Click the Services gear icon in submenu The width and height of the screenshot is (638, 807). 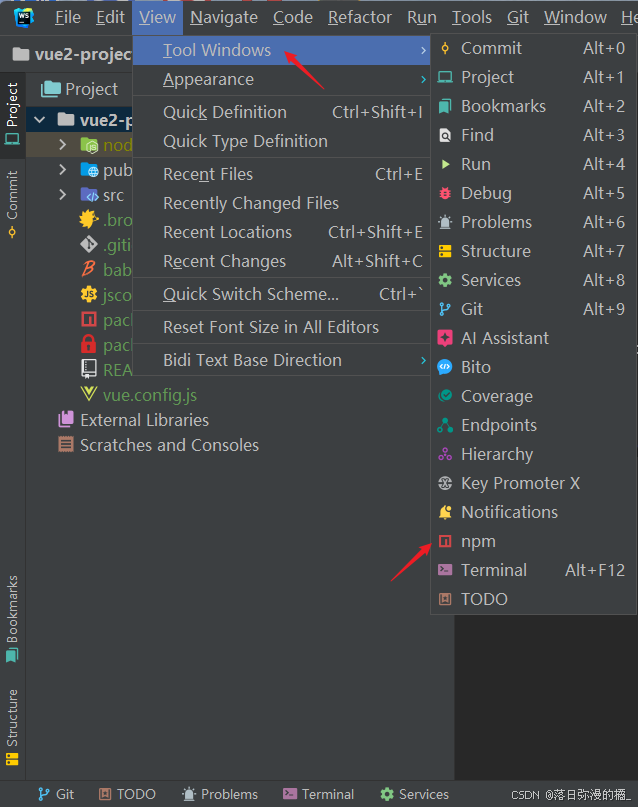[445, 280]
